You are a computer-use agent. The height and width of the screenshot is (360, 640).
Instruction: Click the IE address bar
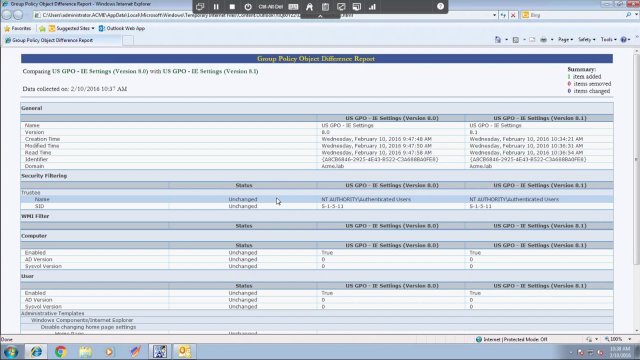click(261, 15)
